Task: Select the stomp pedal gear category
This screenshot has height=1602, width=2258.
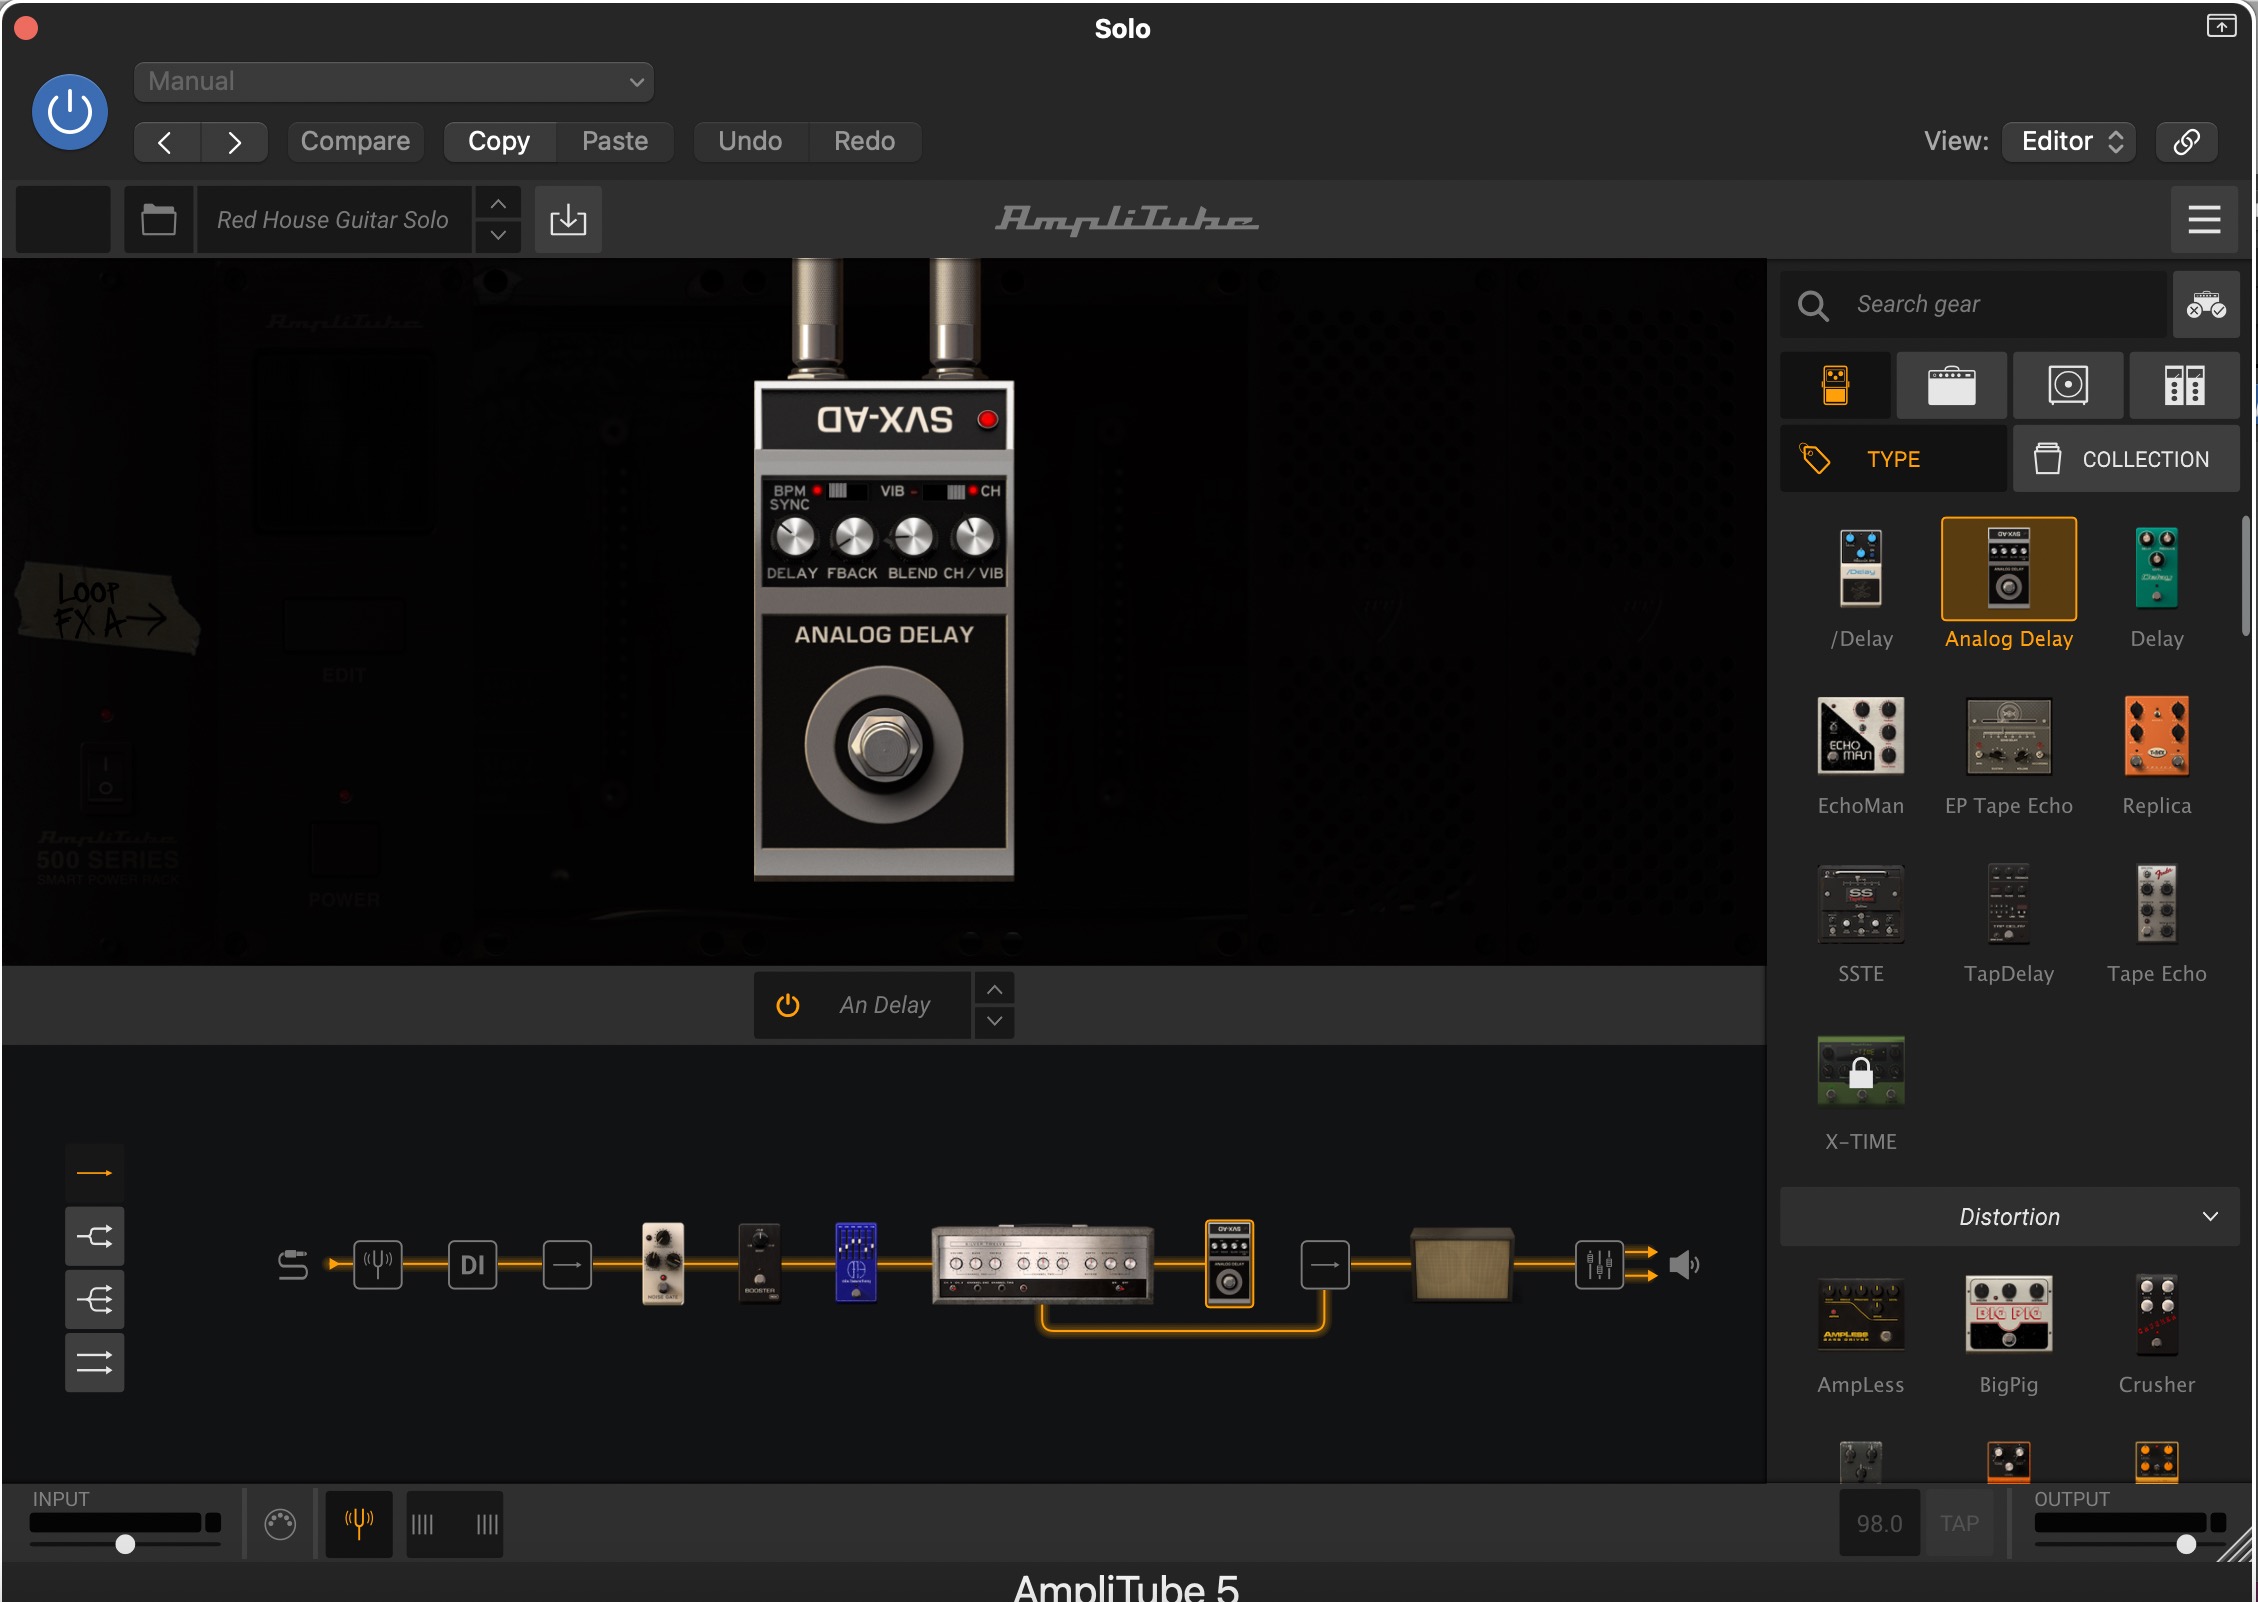Action: pyautogui.click(x=1835, y=385)
